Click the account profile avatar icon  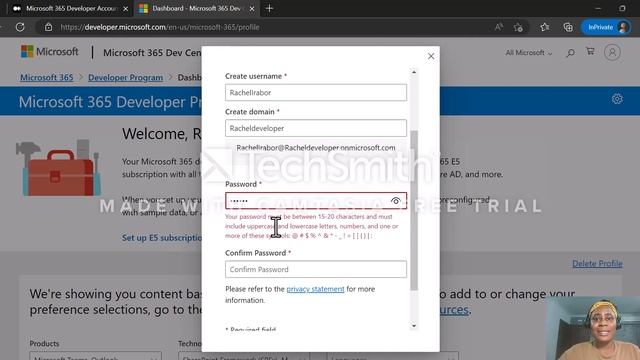coord(612,52)
